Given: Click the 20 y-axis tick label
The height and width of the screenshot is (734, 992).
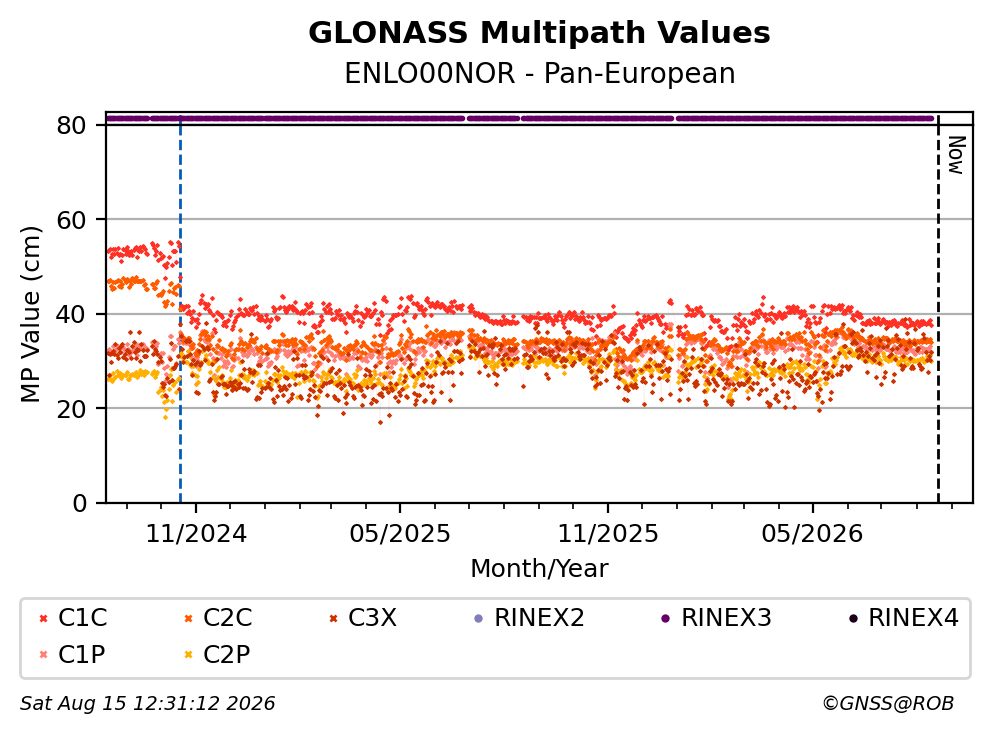Looking at the screenshot, I should coord(71,408).
